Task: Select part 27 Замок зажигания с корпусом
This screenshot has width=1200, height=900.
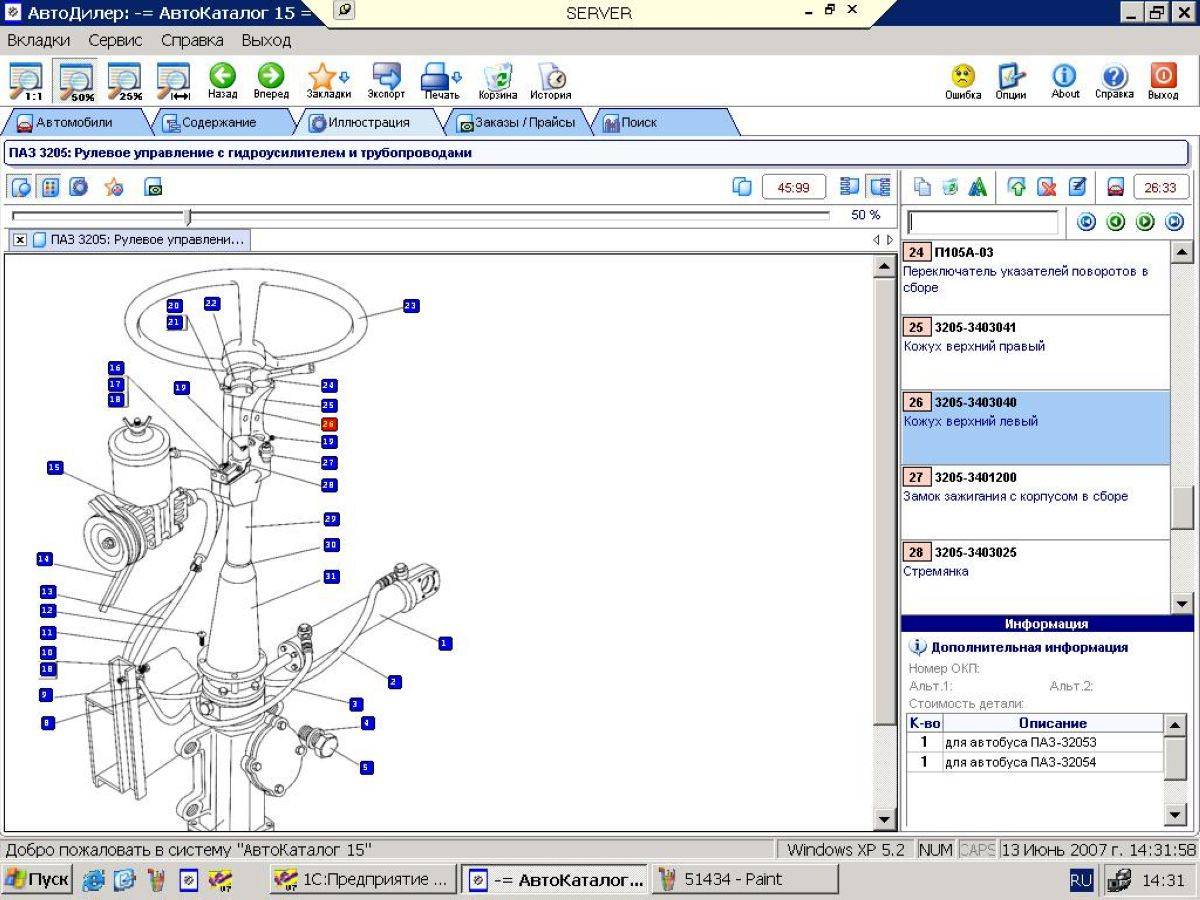Action: [x=1035, y=502]
